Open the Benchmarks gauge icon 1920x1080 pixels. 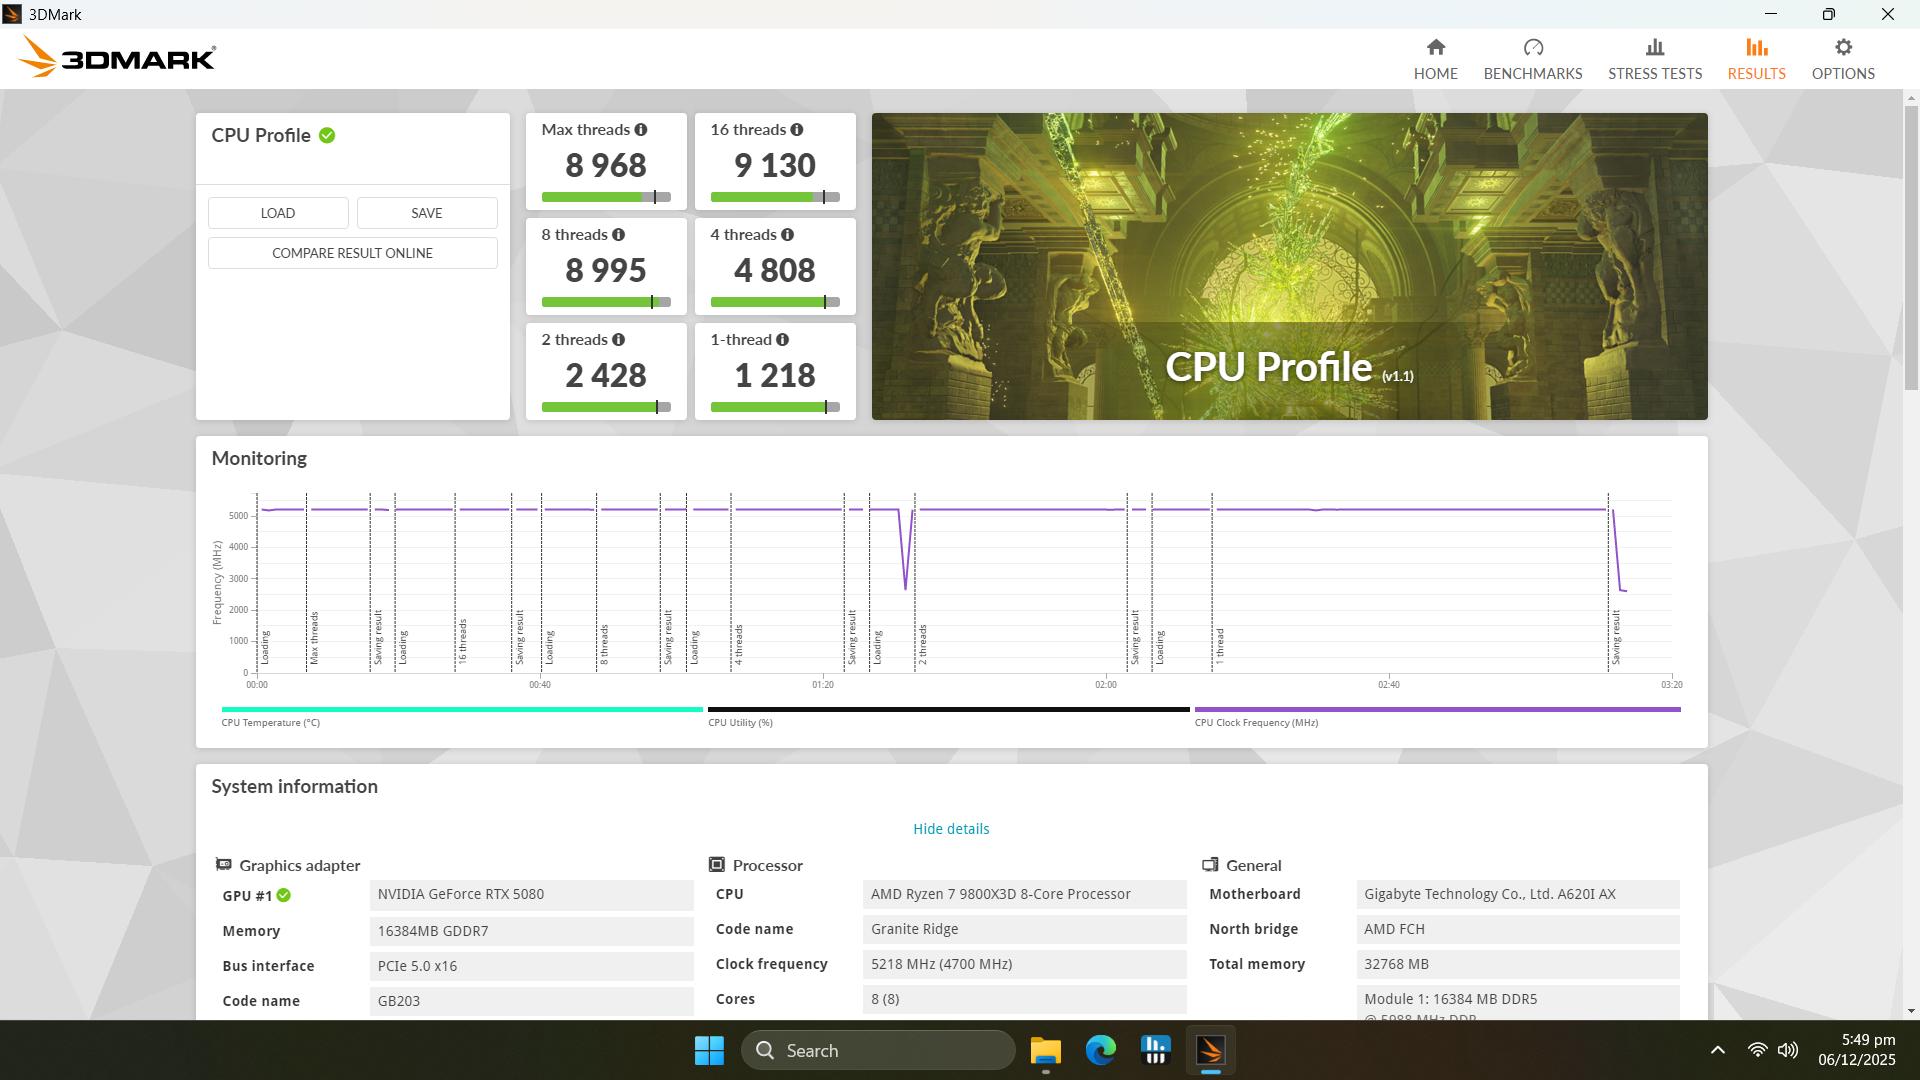click(1532, 48)
